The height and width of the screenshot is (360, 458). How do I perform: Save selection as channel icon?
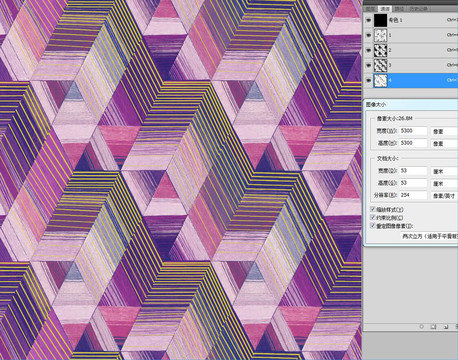click(x=433, y=327)
